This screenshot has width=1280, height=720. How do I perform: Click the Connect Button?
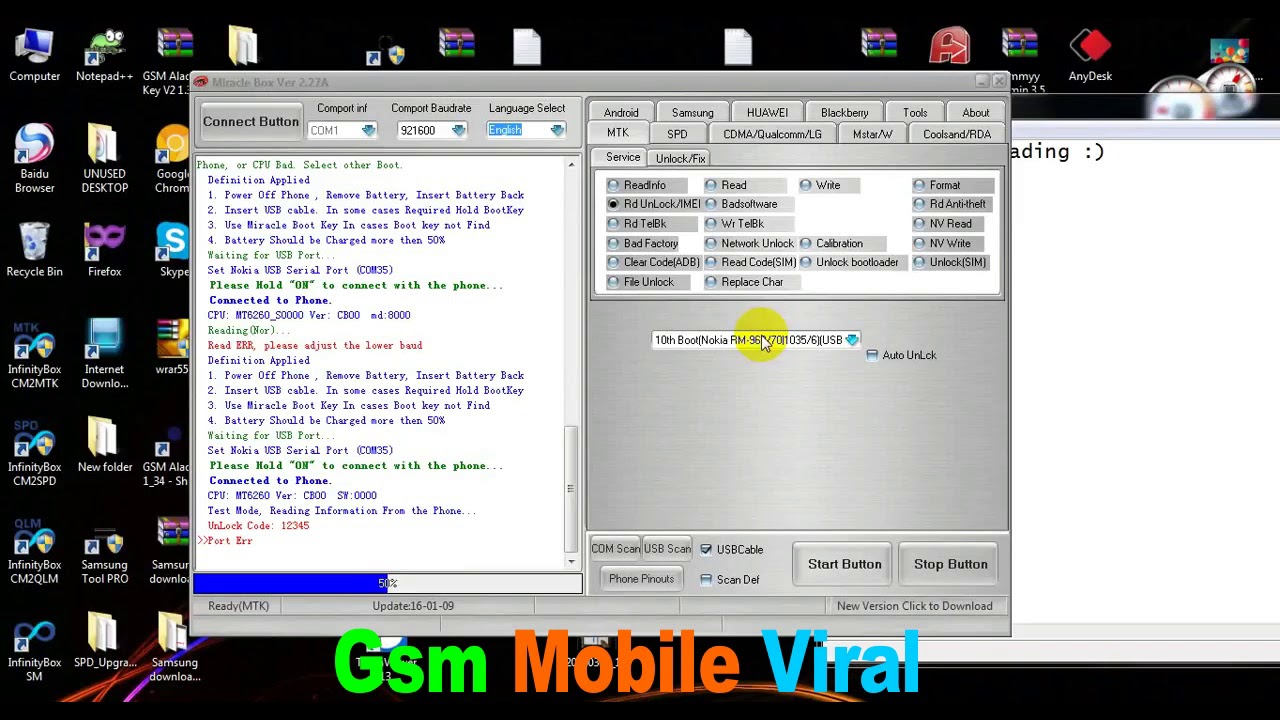coord(251,122)
